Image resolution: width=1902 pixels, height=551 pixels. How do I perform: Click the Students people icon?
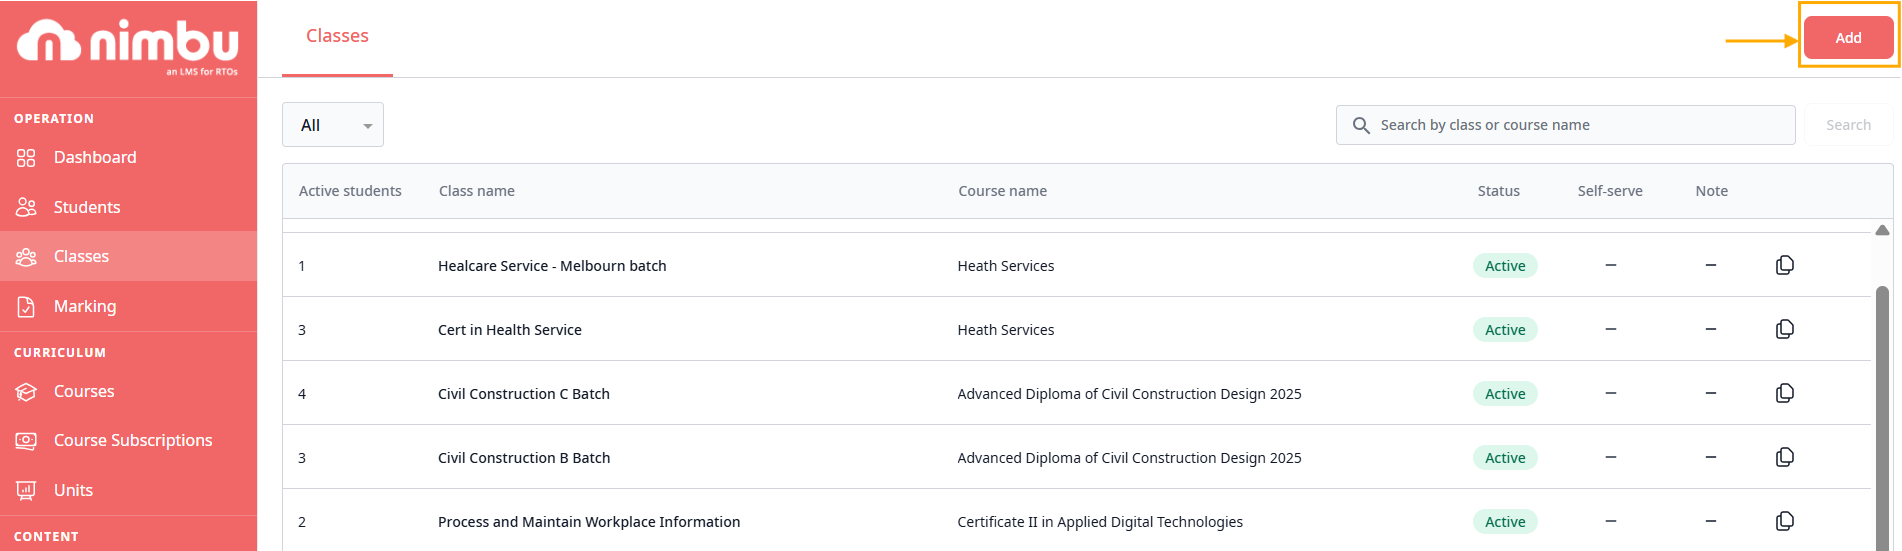(26, 207)
